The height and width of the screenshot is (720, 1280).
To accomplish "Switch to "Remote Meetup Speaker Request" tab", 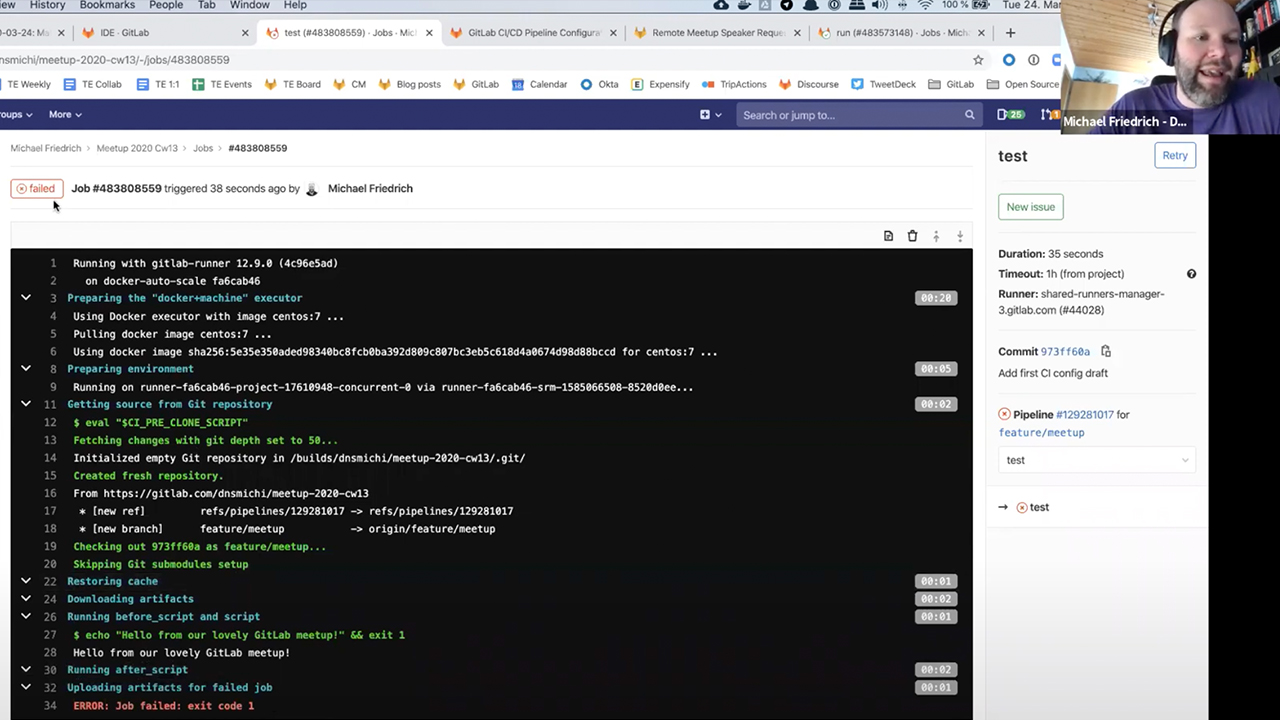I will [718, 33].
